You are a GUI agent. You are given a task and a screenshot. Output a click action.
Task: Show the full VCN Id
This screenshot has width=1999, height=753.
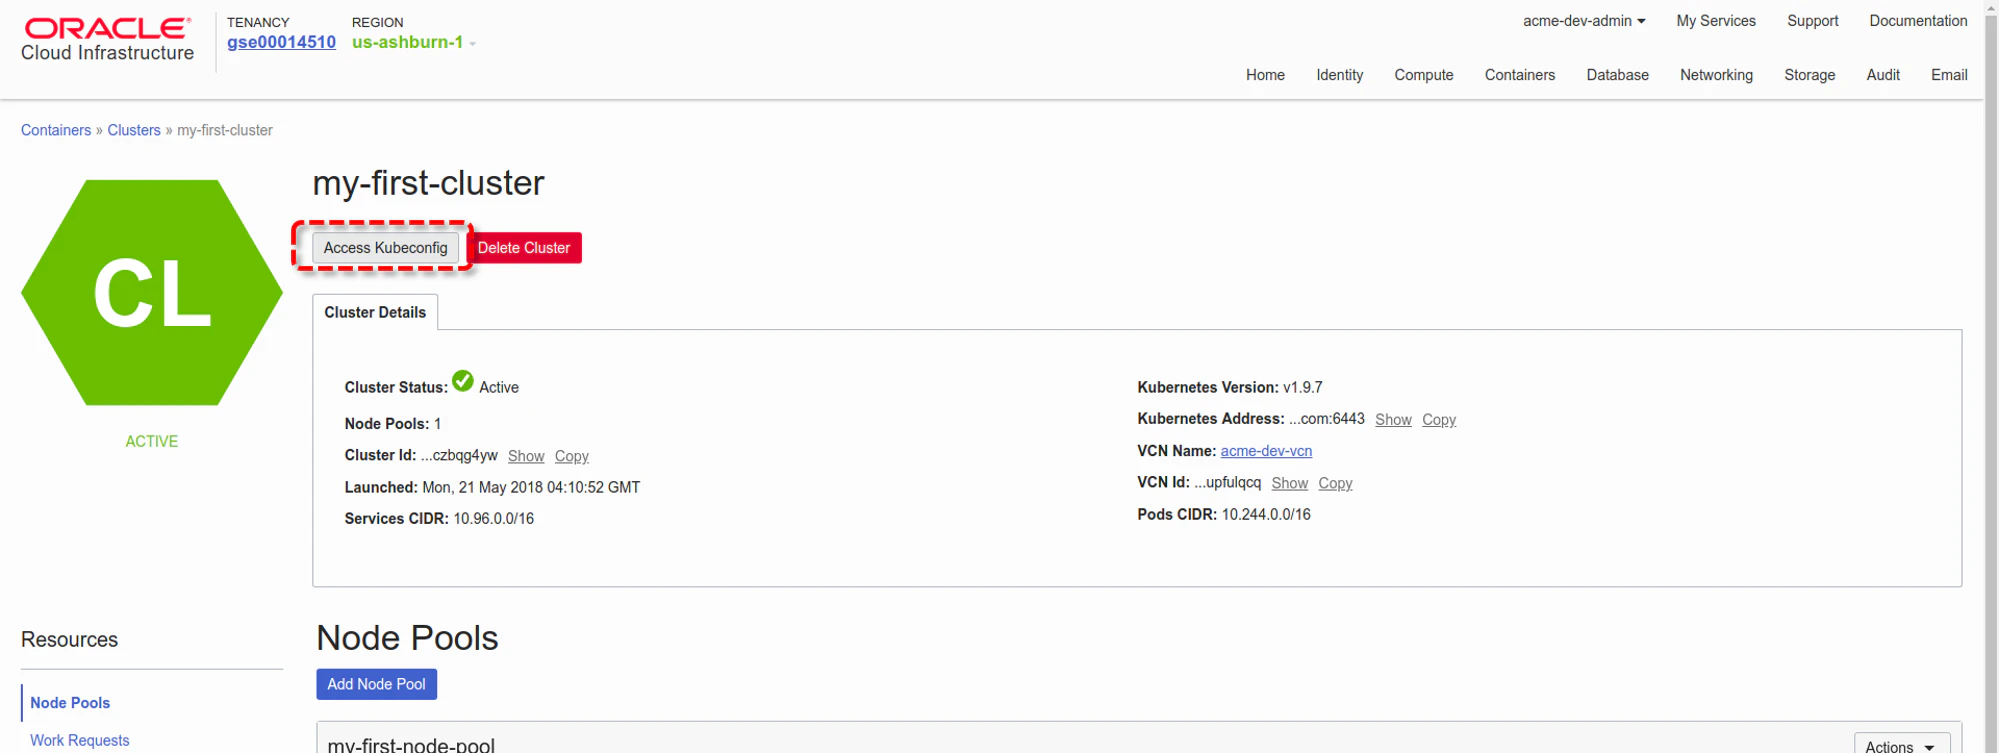[1289, 483]
